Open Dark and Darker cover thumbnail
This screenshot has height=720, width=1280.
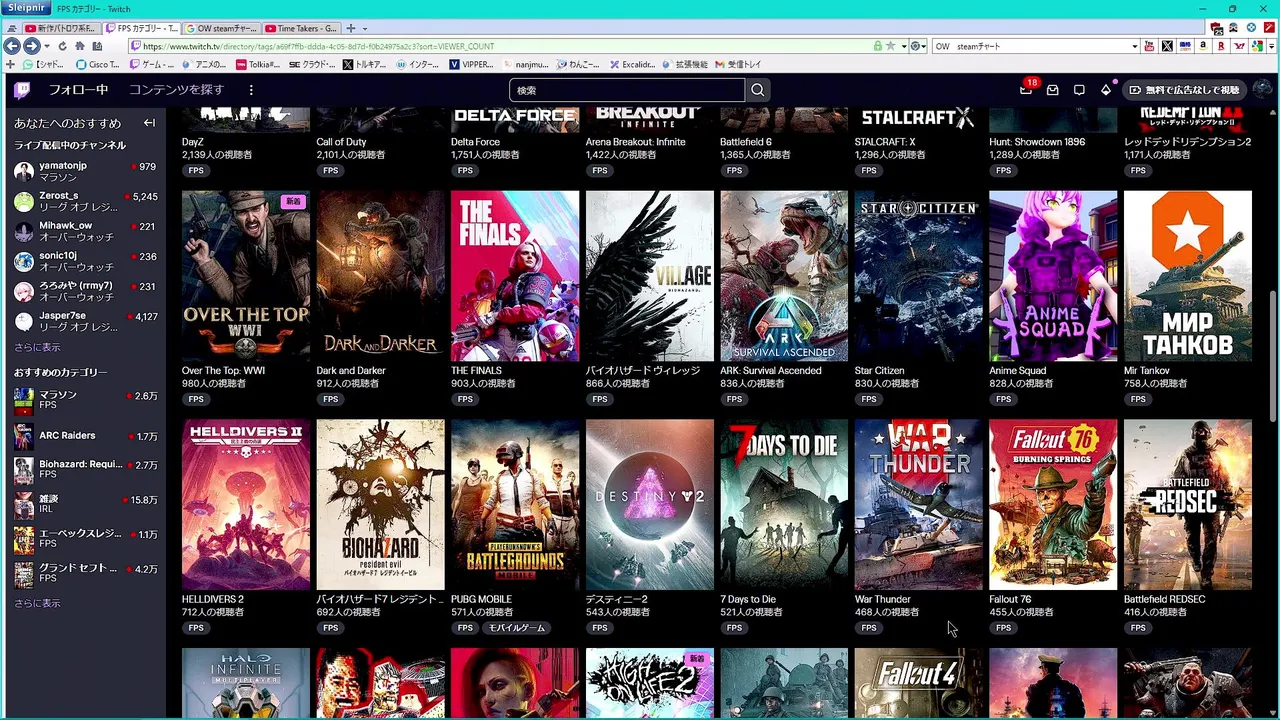[381, 276]
